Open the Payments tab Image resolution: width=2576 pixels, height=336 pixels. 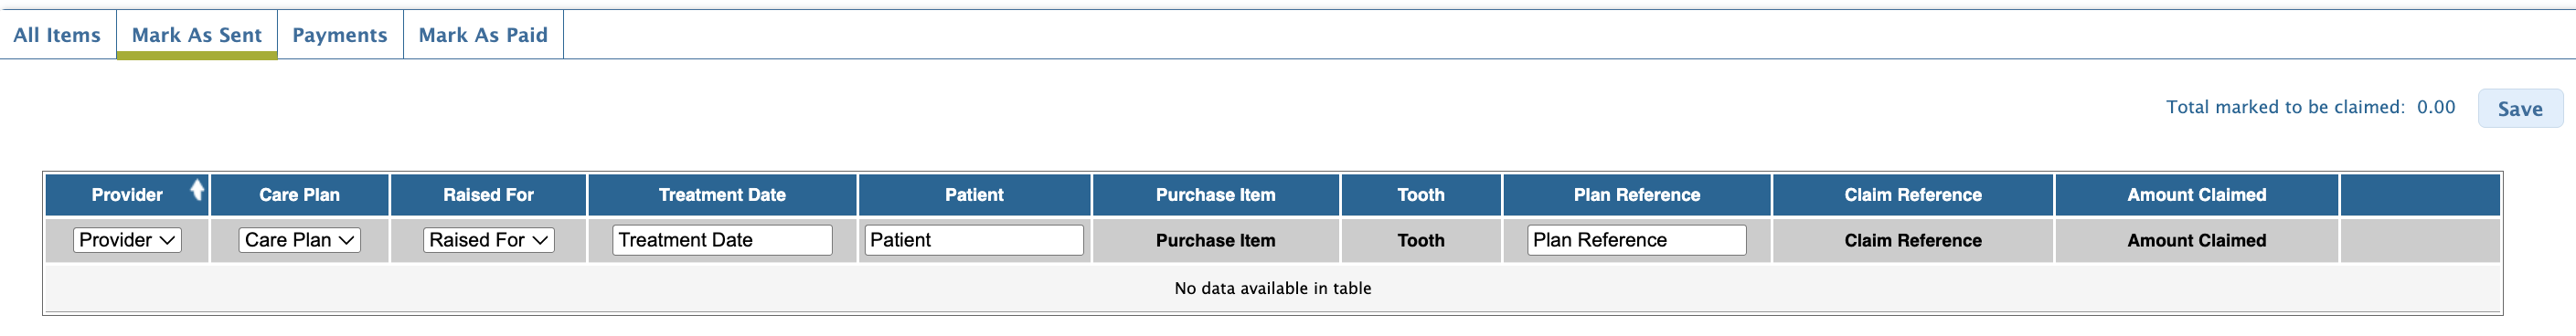point(340,35)
